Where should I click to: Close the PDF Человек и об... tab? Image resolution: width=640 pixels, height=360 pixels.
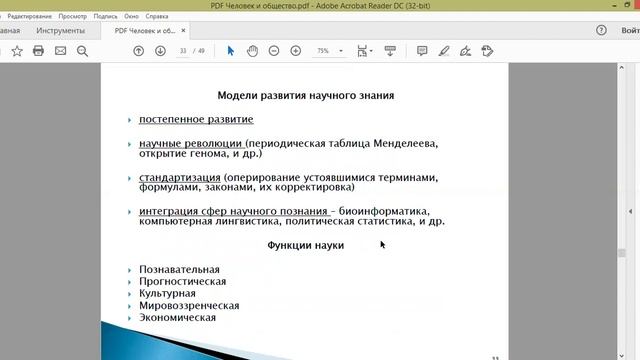point(183,31)
